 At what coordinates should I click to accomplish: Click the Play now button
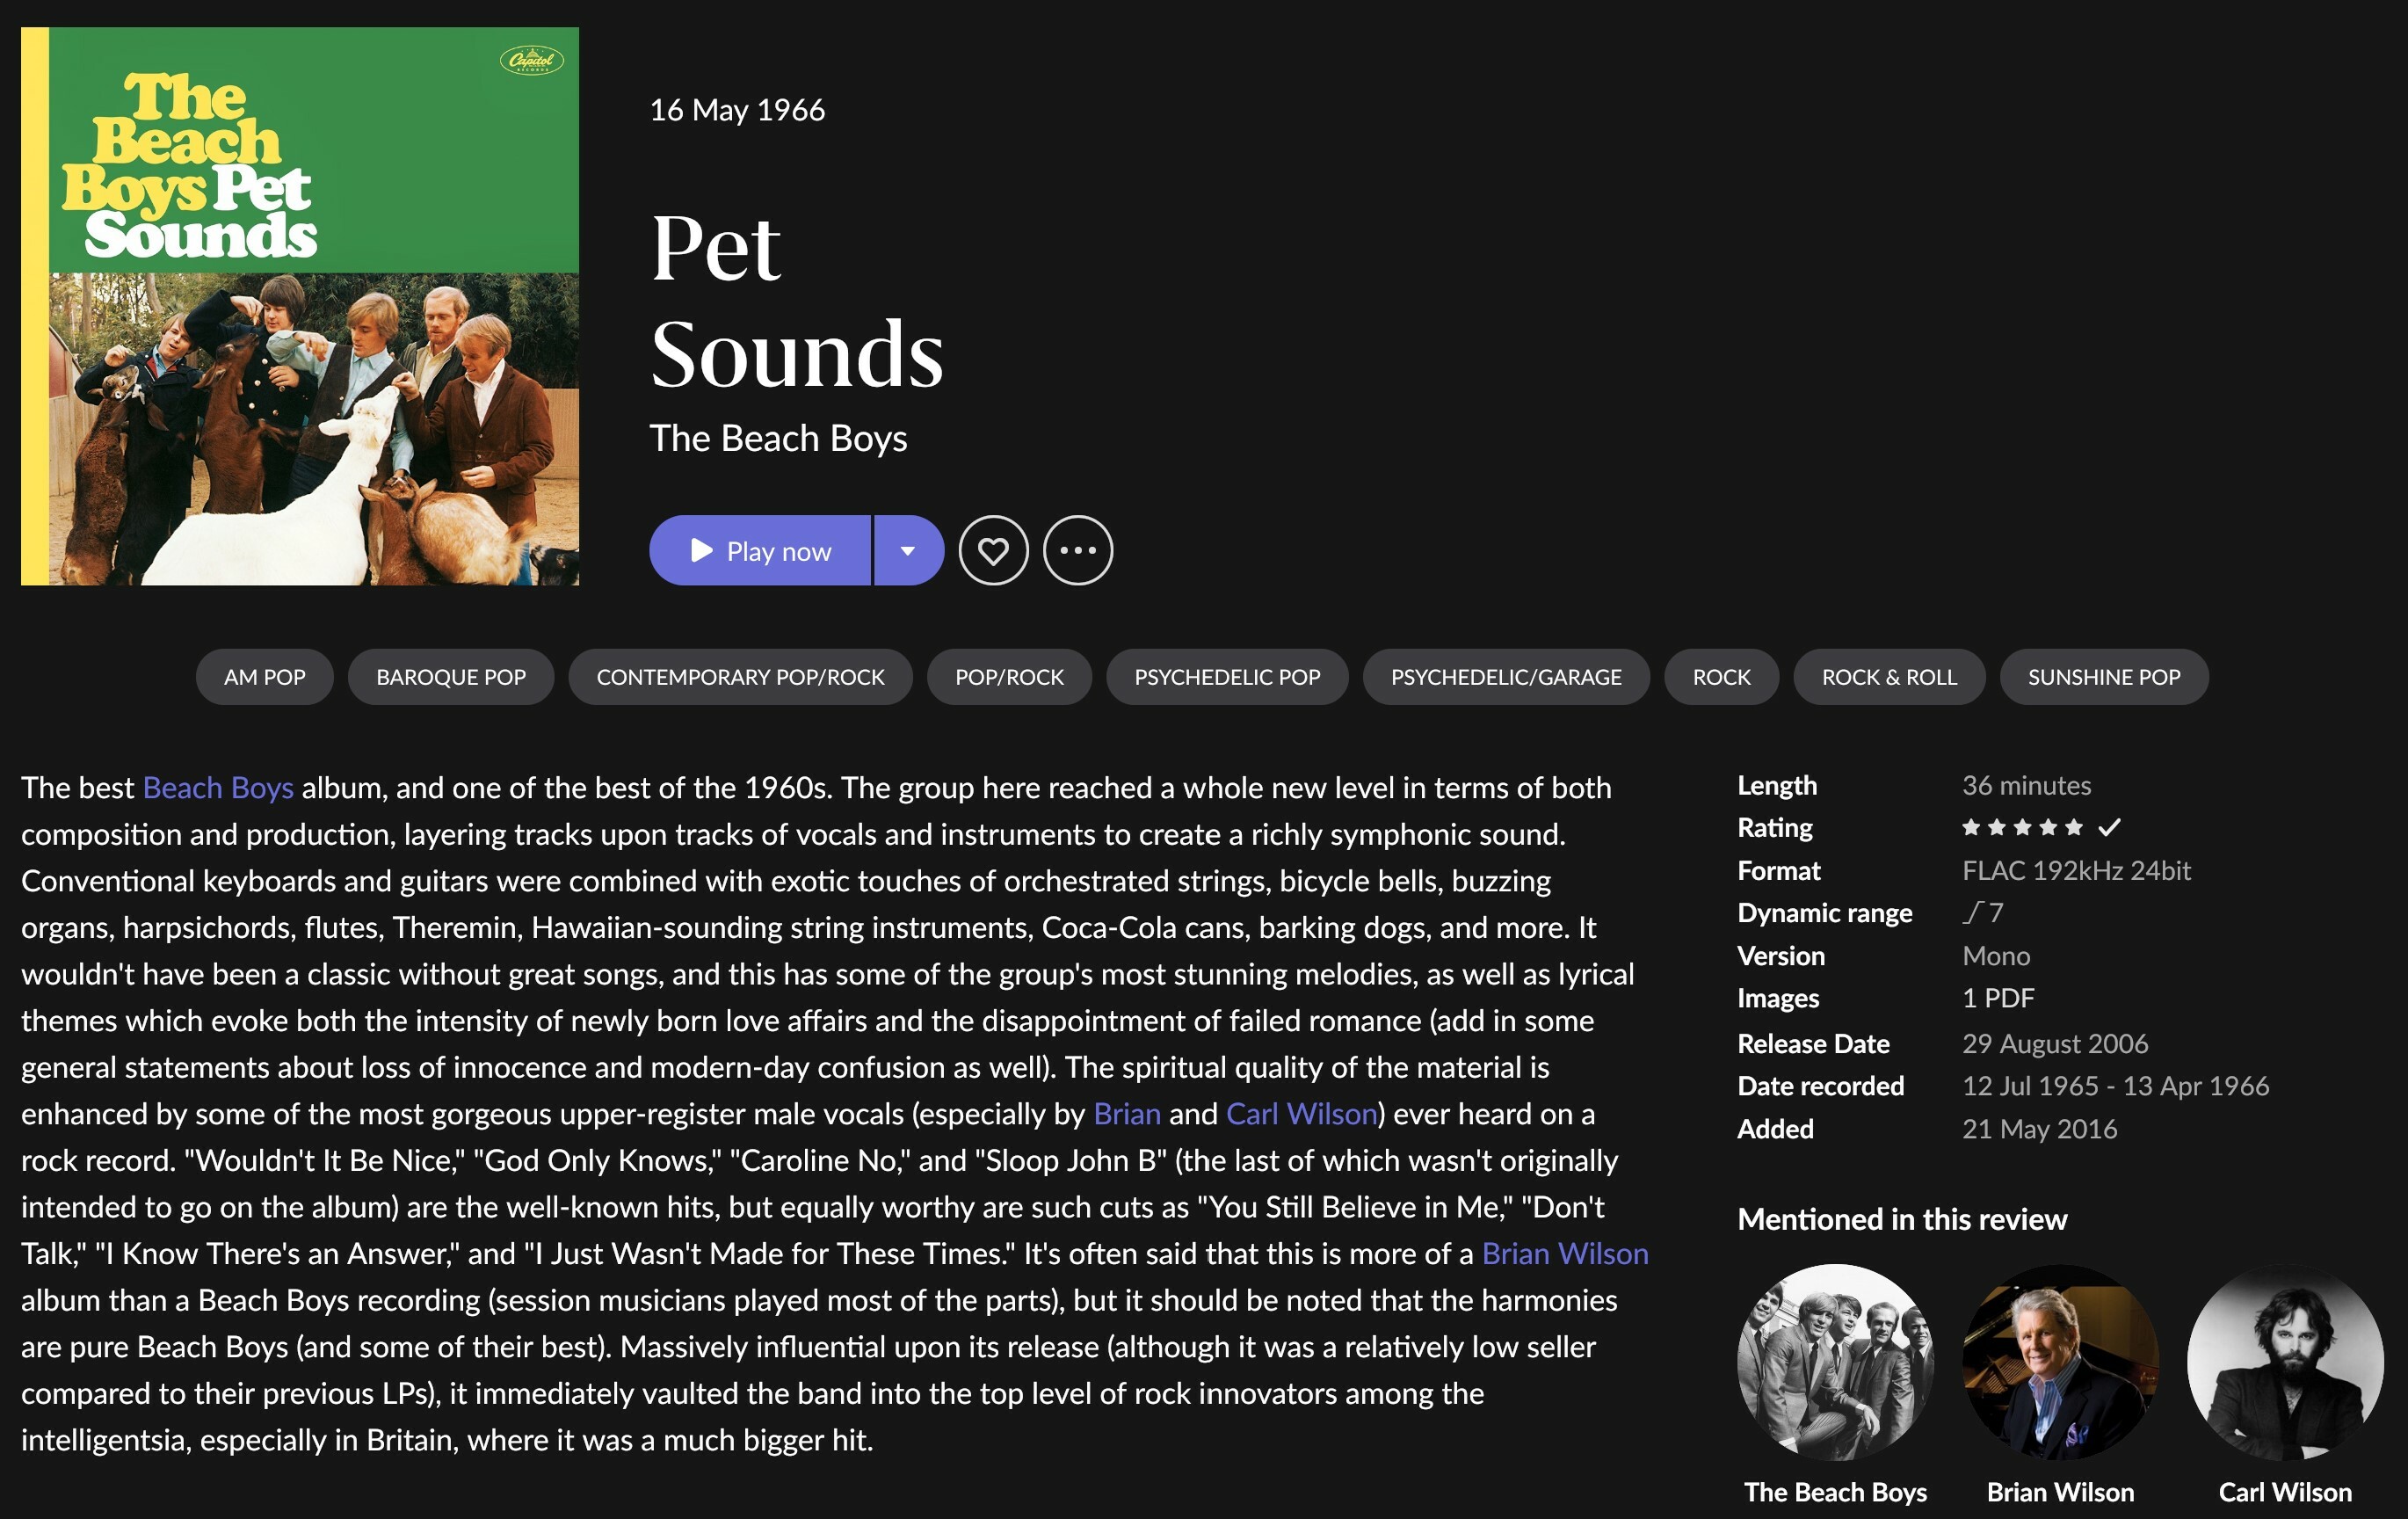[x=760, y=550]
